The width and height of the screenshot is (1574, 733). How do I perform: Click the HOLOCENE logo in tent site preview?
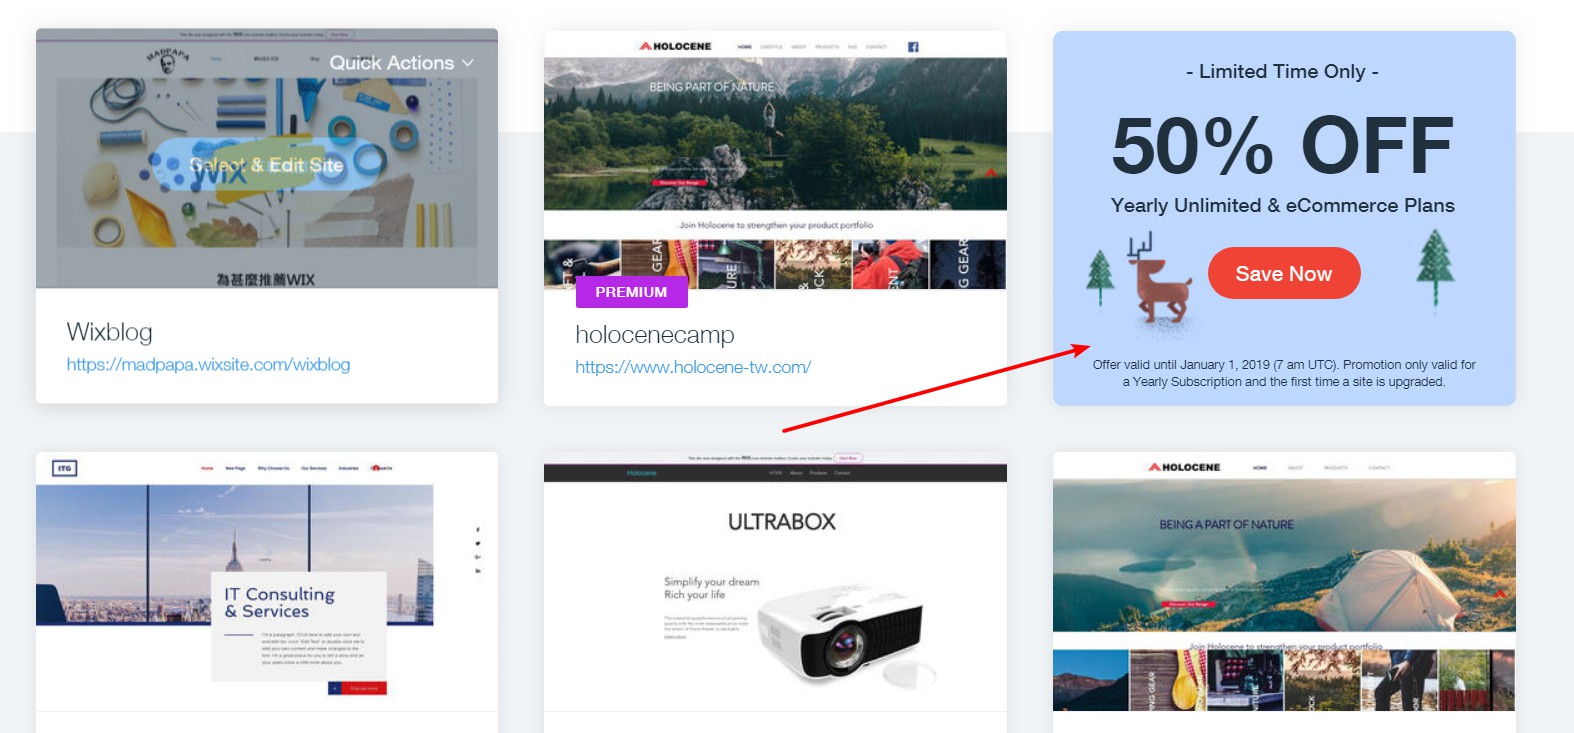coord(1184,467)
